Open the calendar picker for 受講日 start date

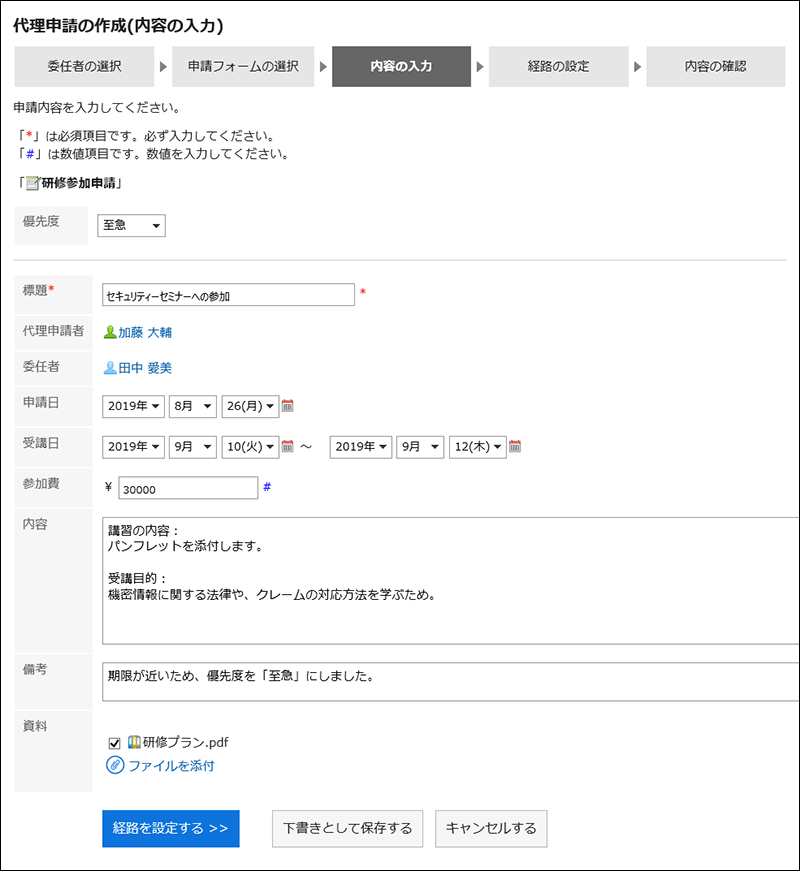coord(287,447)
